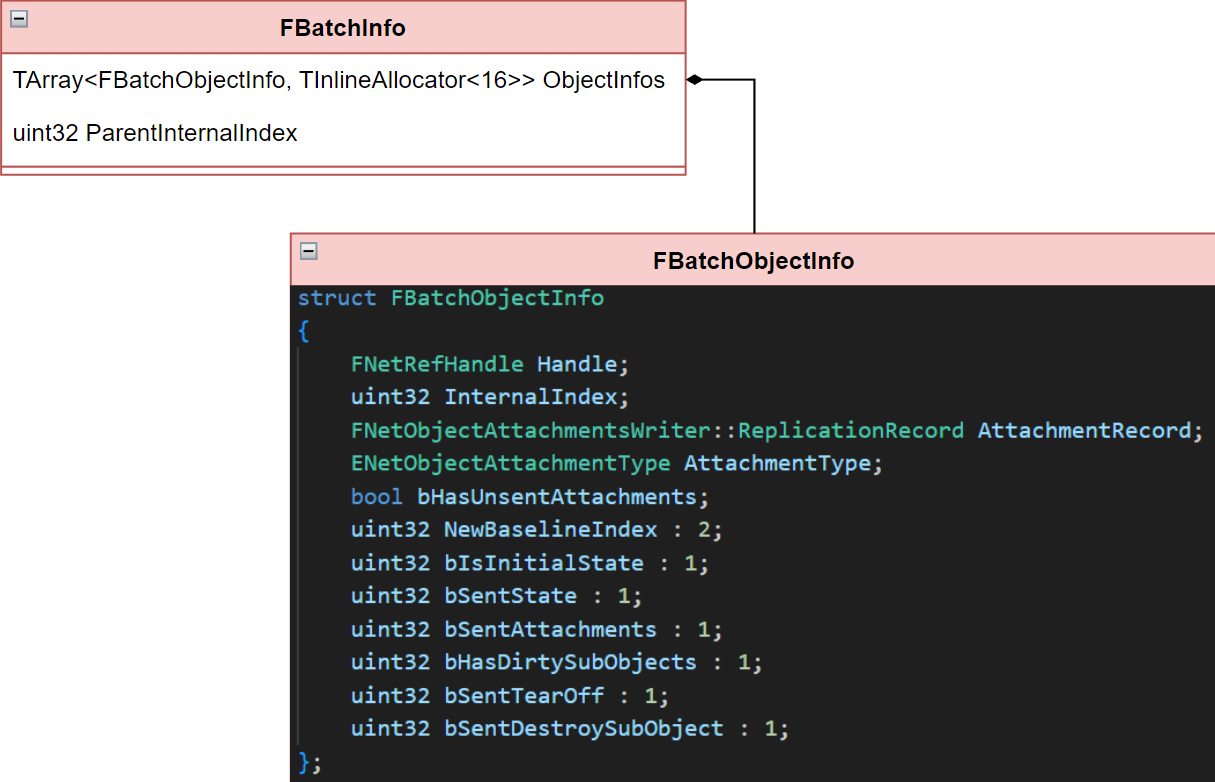Click the uint32 ParentInternalIndex field
The width and height of the screenshot is (1215, 782).
click(155, 133)
